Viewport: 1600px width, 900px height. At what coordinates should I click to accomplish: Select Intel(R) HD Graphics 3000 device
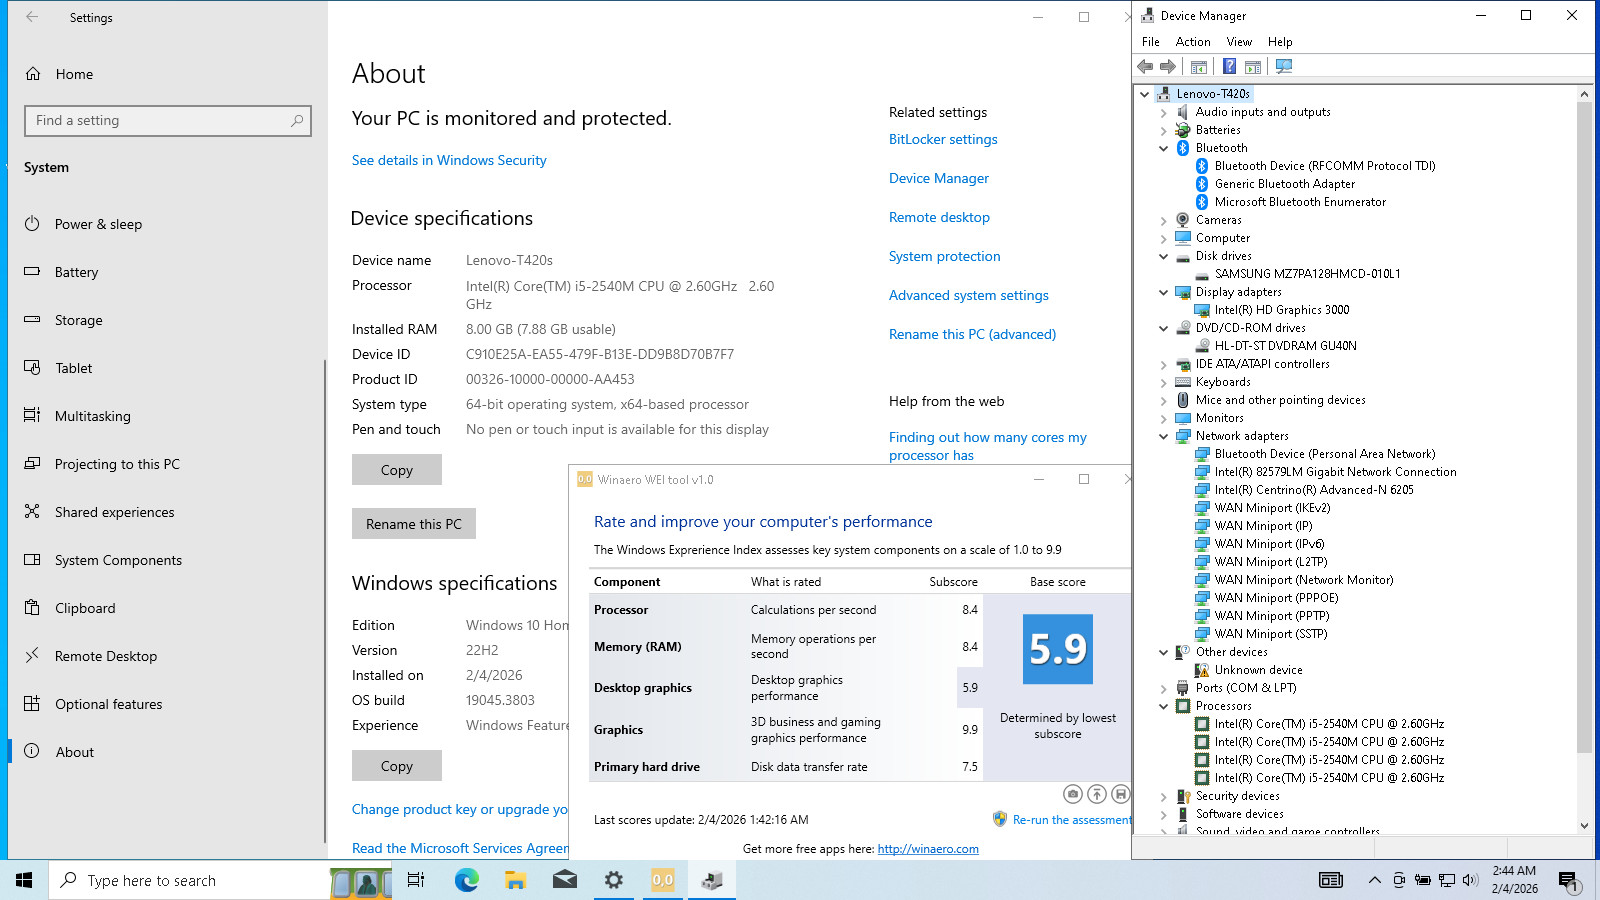click(x=1281, y=310)
